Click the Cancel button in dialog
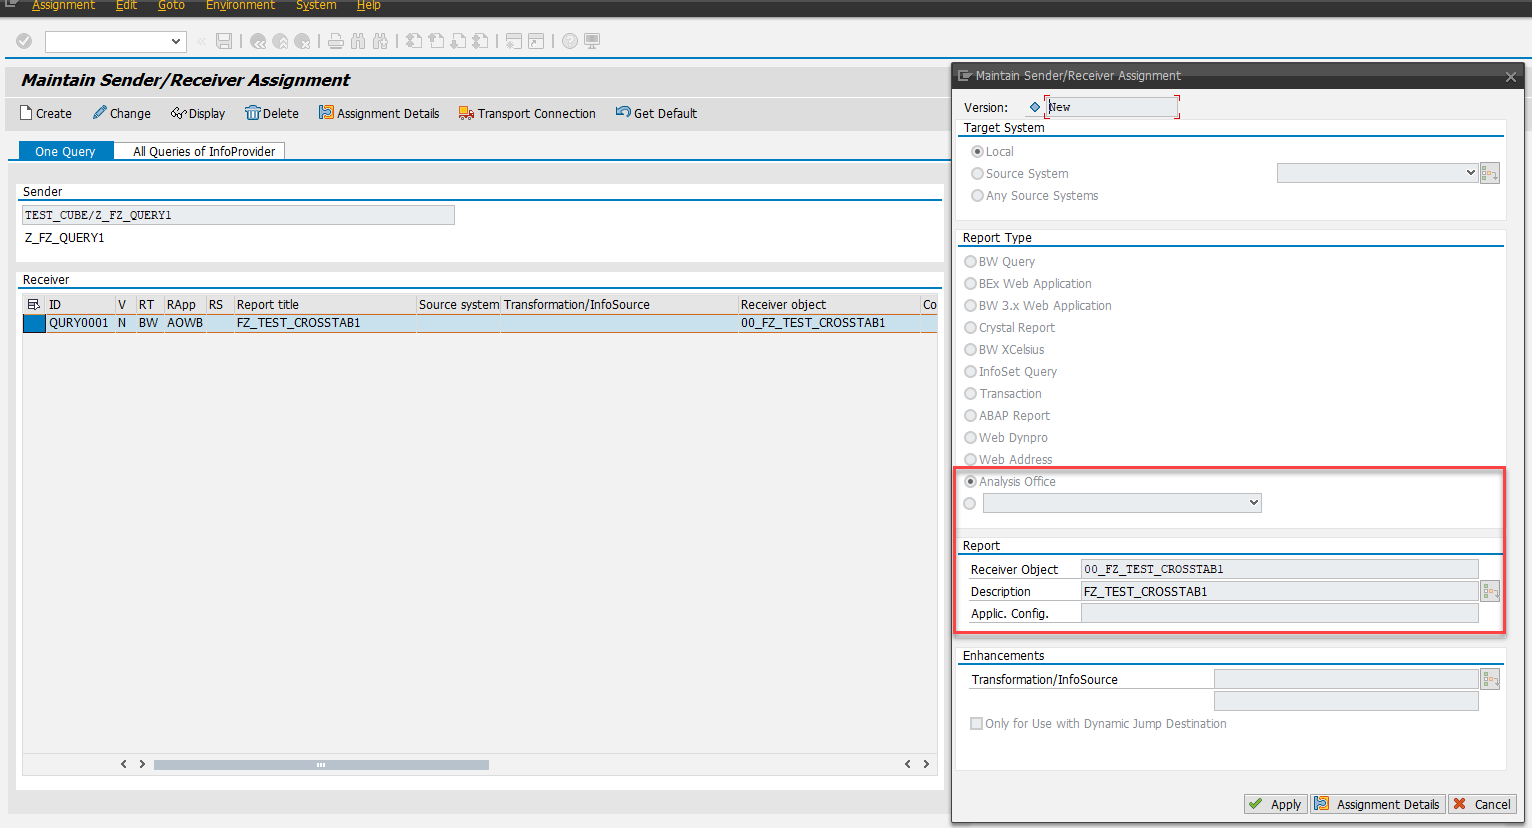1532x828 pixels. [x=1482, y=804]
